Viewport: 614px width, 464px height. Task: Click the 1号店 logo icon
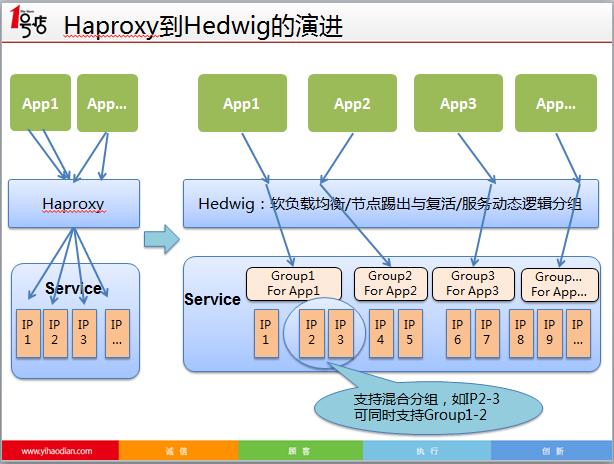28,22
